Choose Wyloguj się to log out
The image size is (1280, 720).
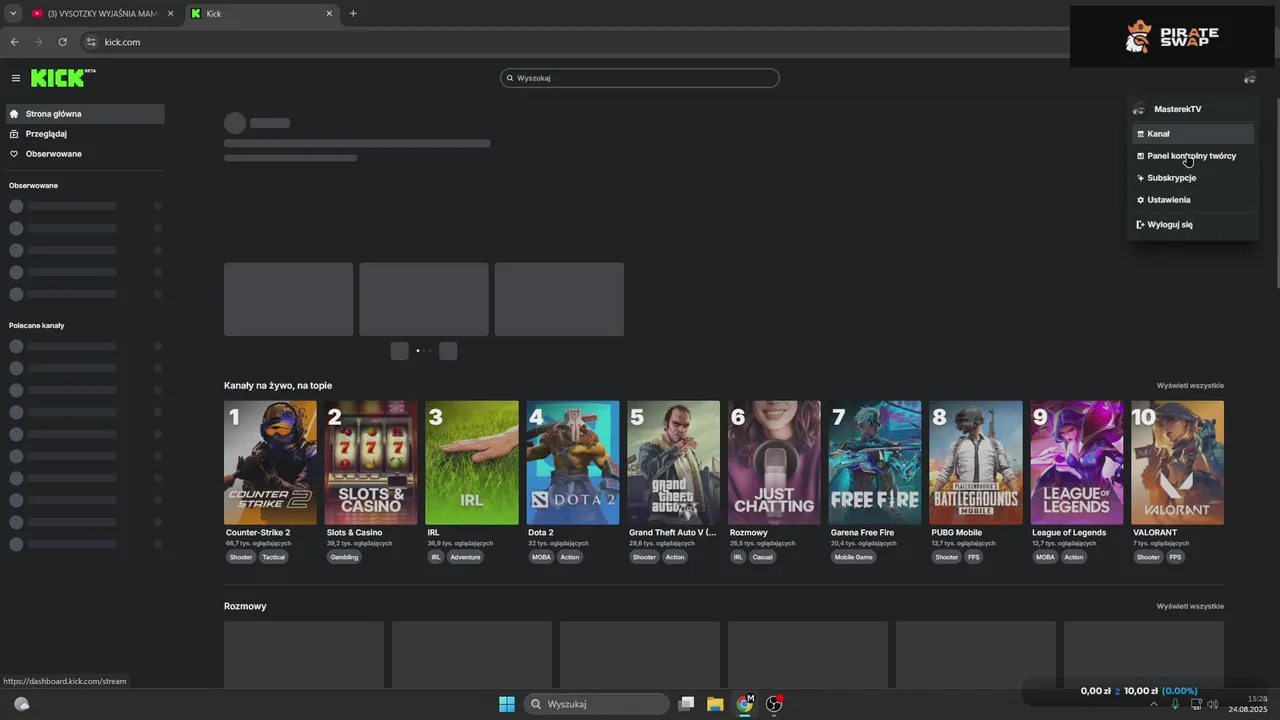1193,225
